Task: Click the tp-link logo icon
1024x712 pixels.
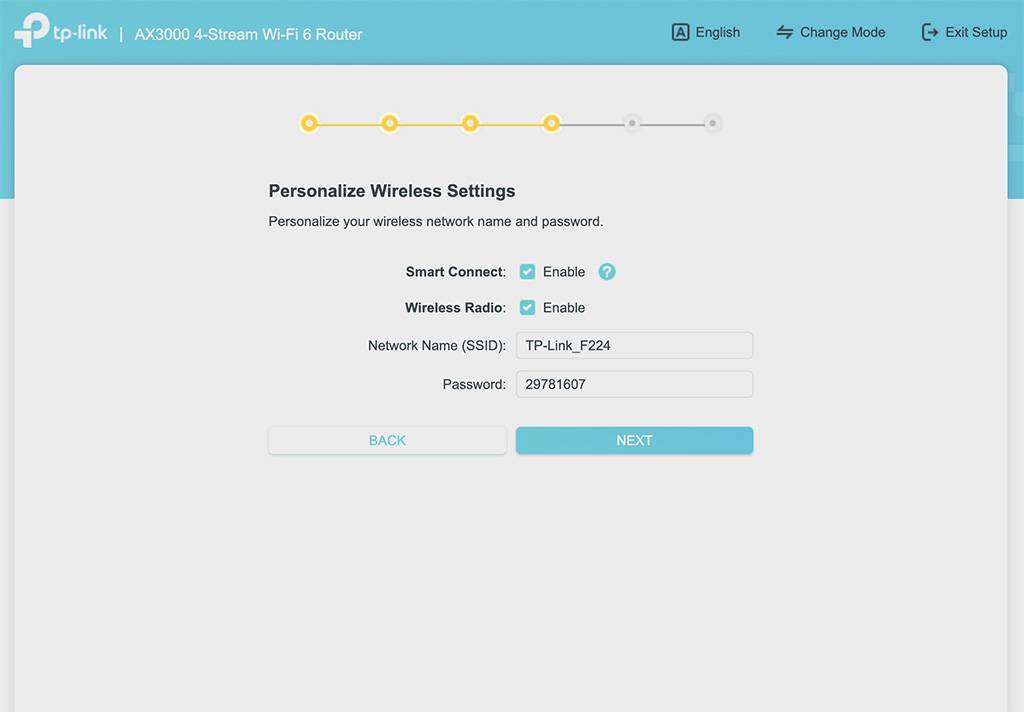Action: point(32,30)
